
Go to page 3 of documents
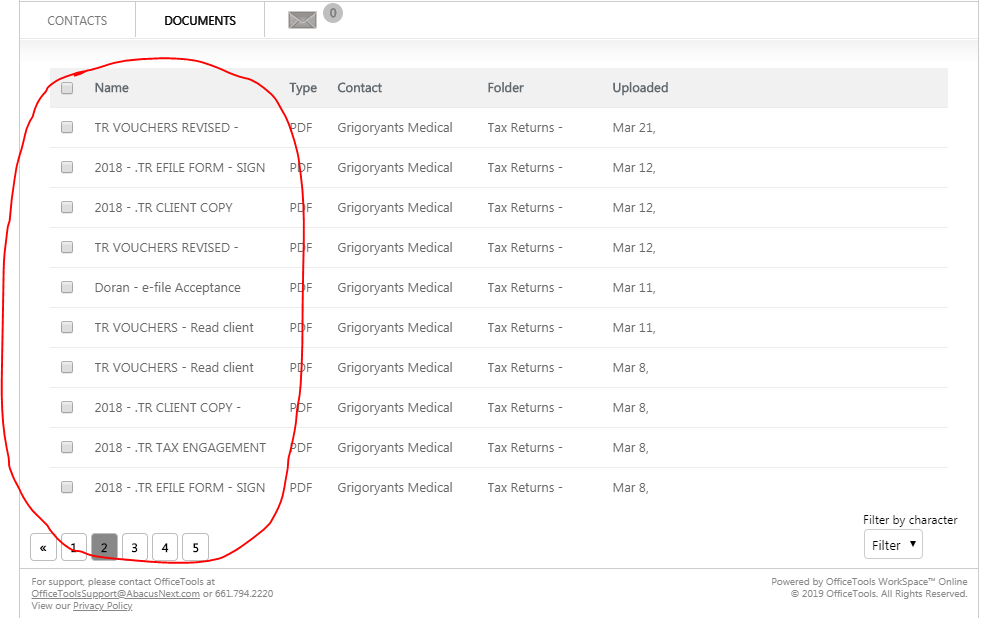tap(134, 546)
